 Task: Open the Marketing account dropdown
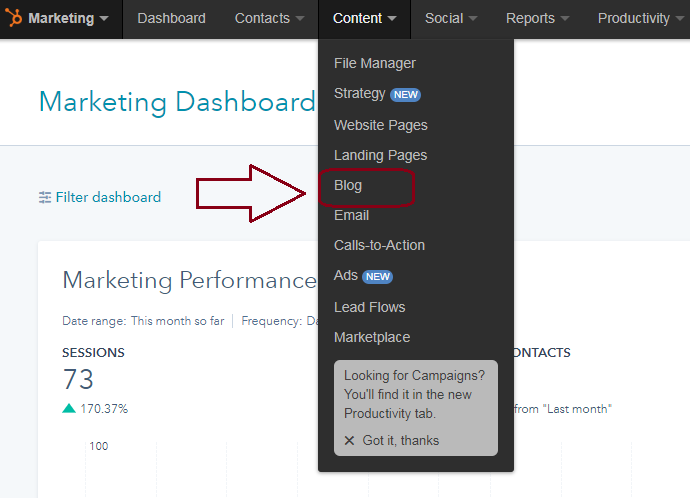[68, 18]
